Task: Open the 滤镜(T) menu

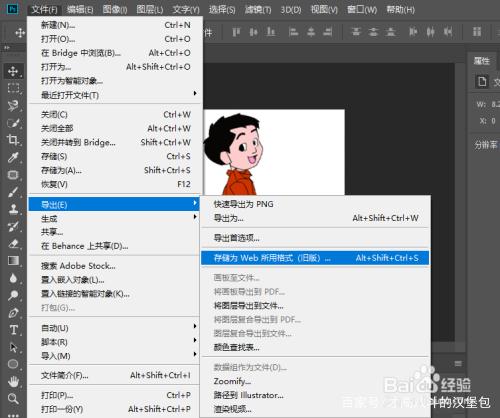Action: click(258, 10)
